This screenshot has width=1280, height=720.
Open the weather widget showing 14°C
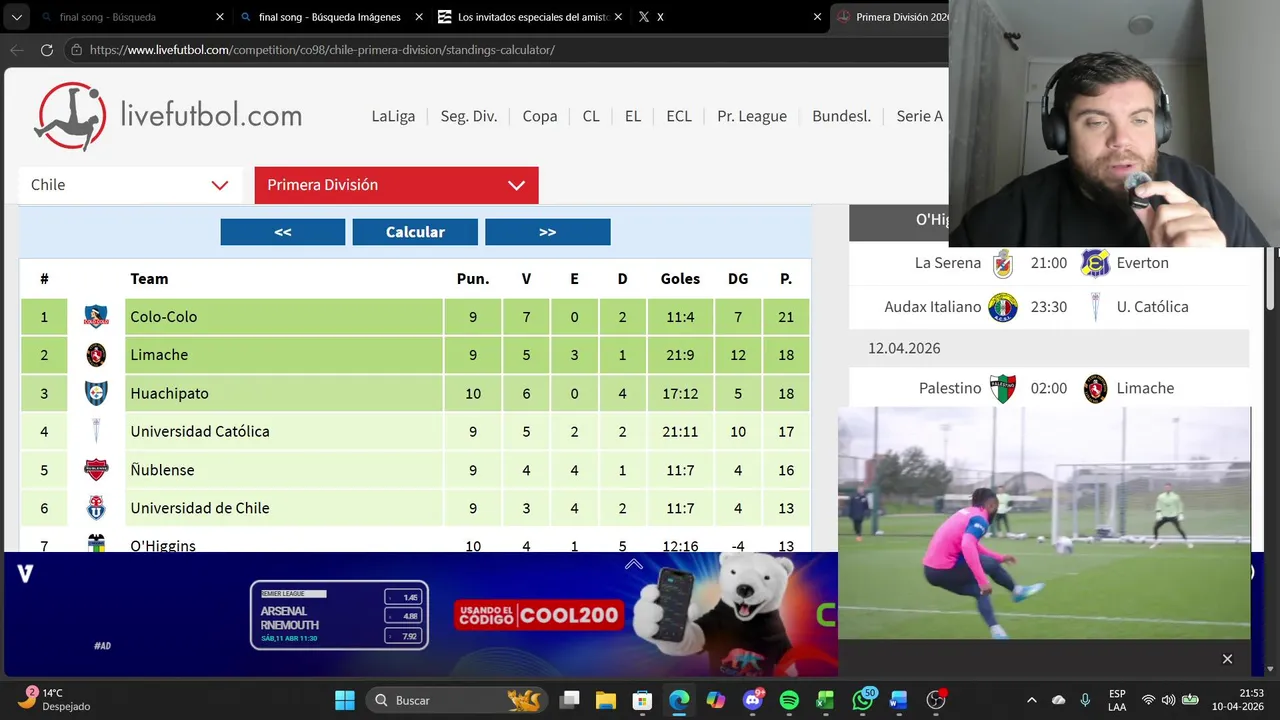[x=55, y=699]
